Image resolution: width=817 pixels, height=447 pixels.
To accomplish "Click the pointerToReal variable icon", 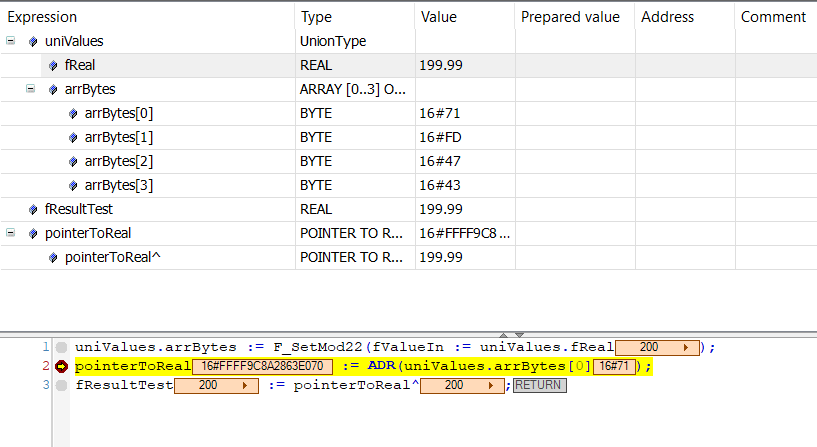I will 33,233.
